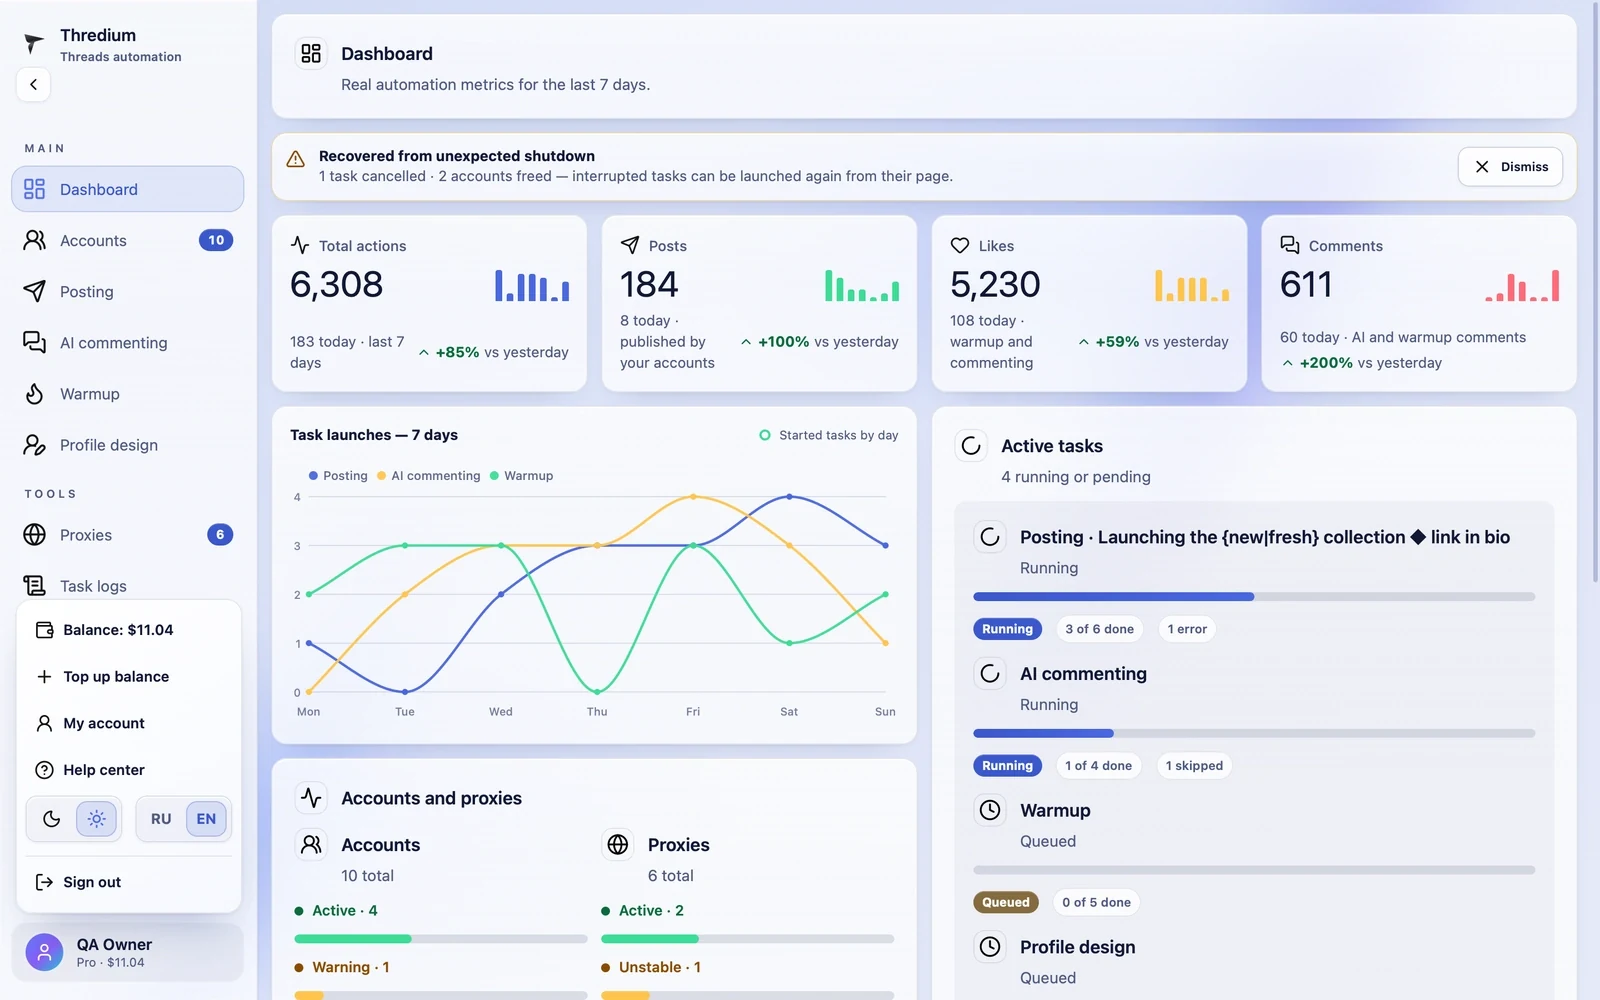Click the Dashboard header grid icon
1600x1000 pixels.
311,53
